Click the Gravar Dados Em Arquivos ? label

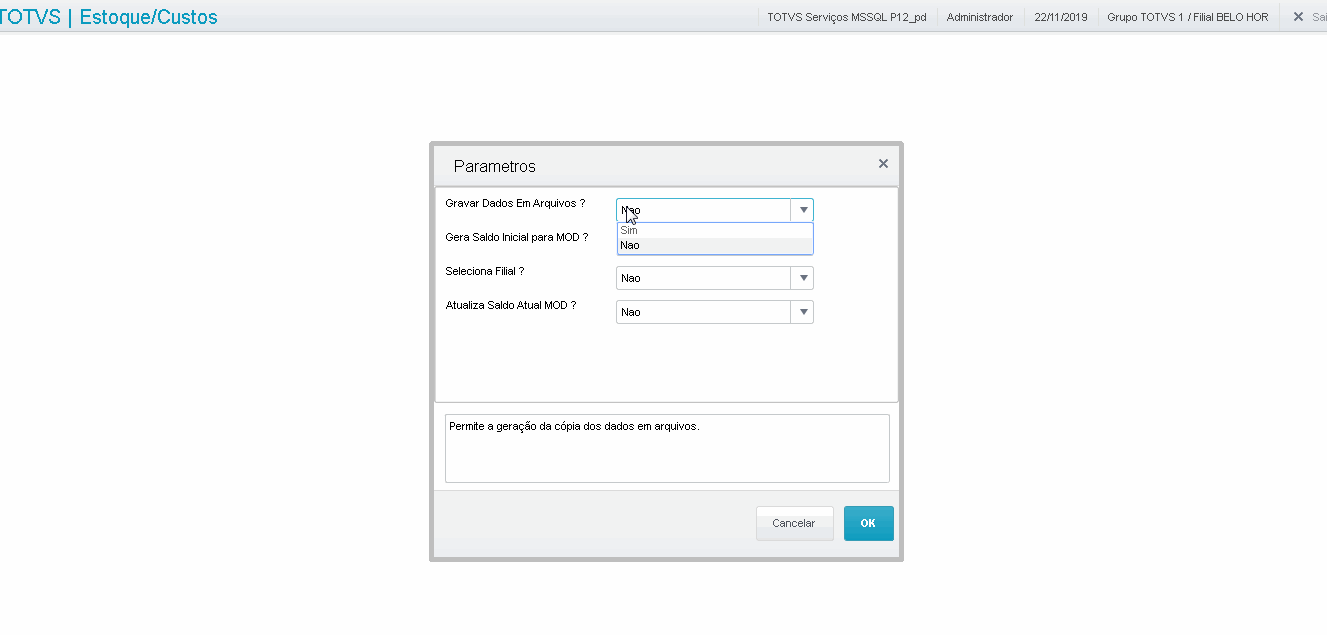[x=515, y=203]
